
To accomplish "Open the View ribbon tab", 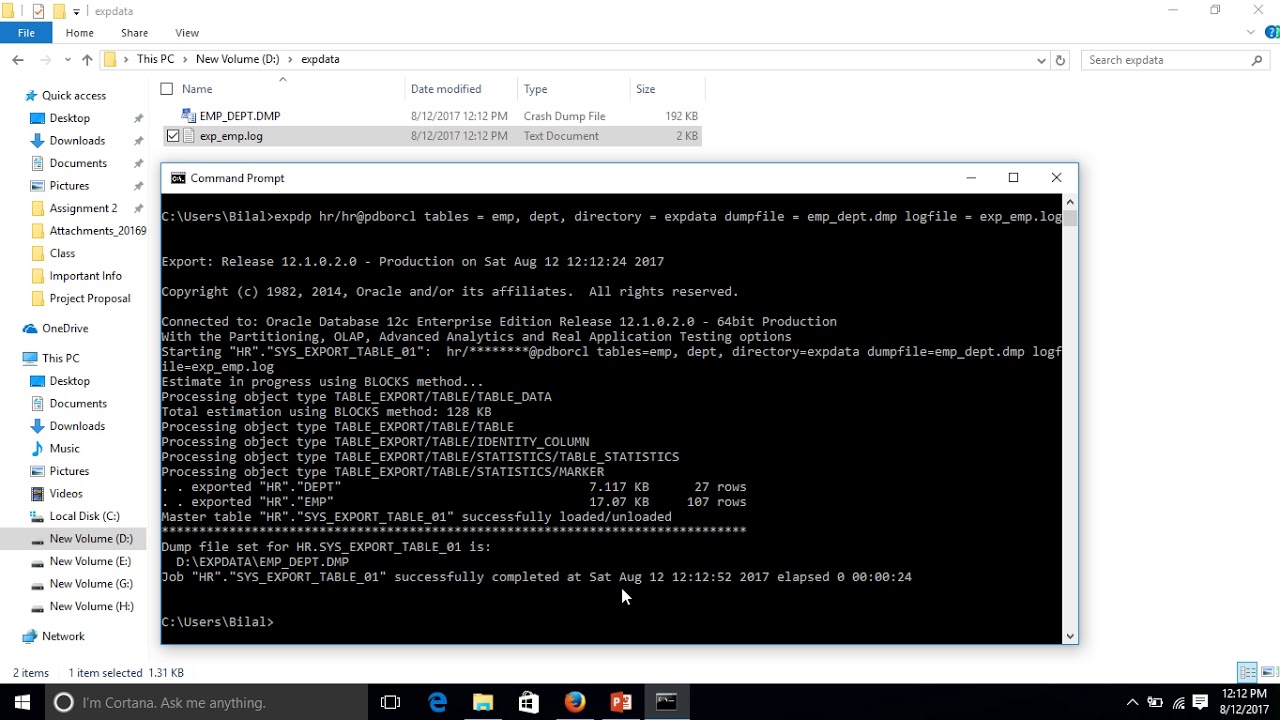I will point(187,33).
